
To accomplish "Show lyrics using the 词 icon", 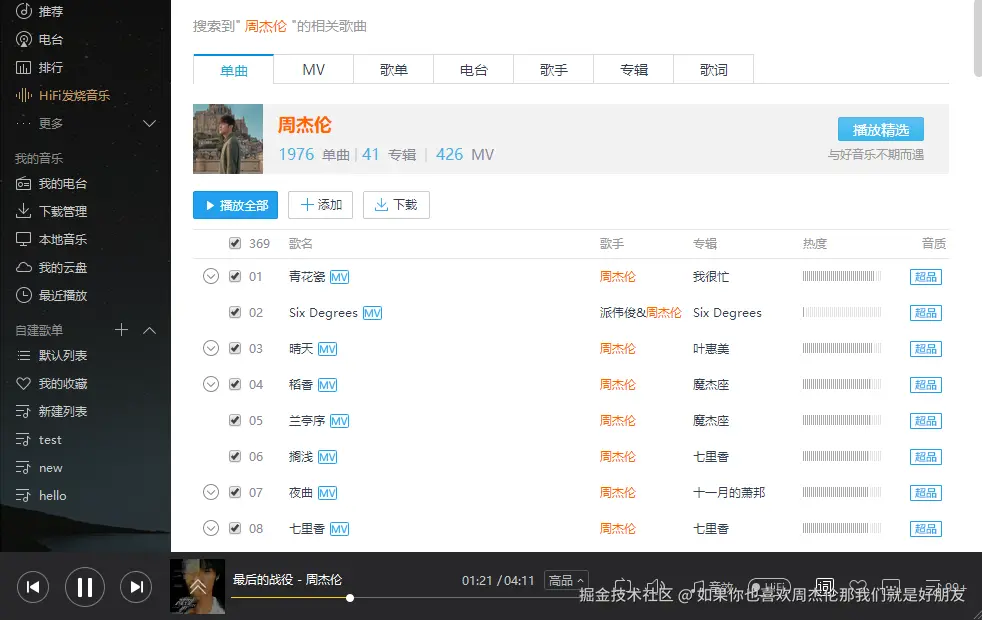I will 824,584.
